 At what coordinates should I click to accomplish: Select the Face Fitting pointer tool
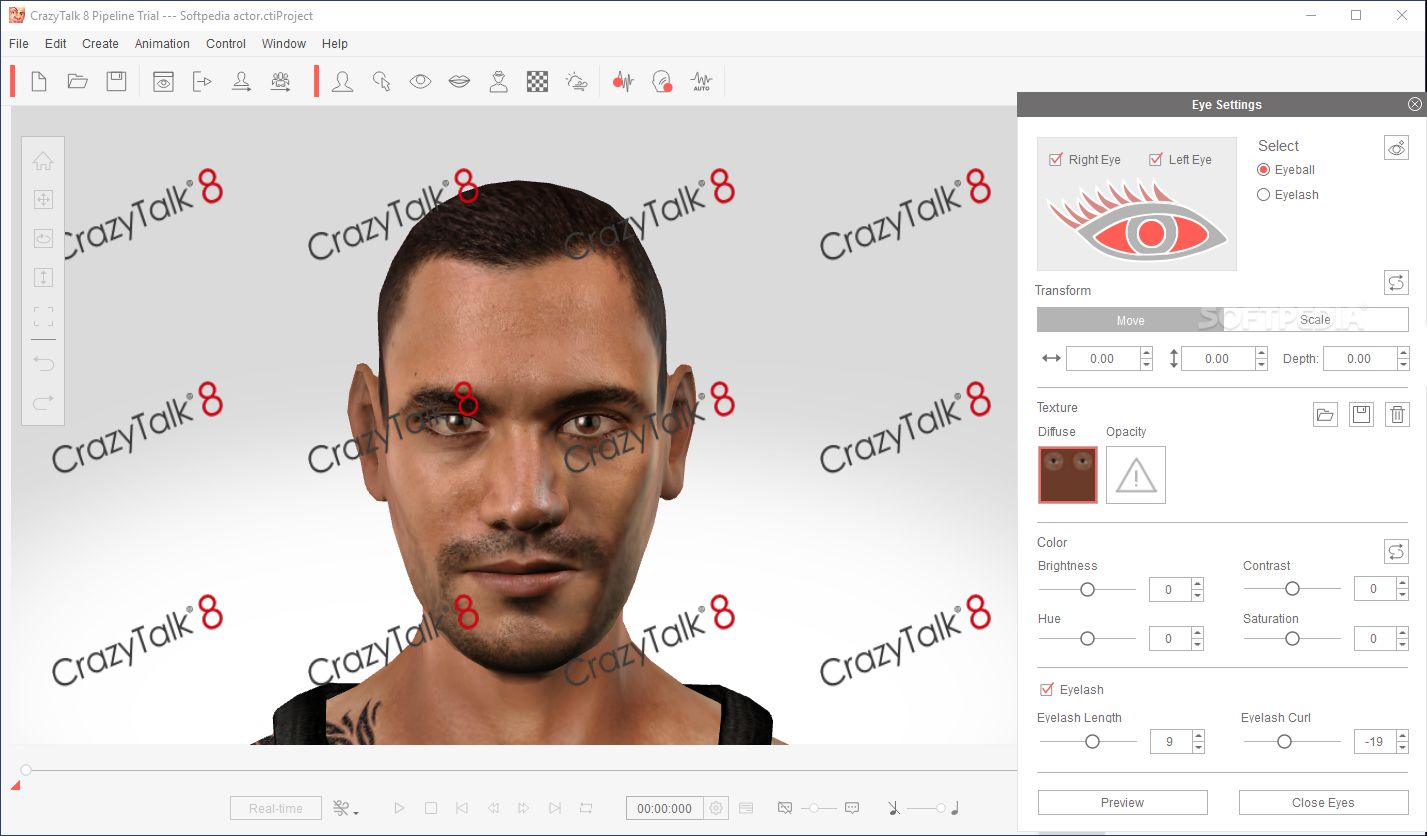click(x=381, y=82)
